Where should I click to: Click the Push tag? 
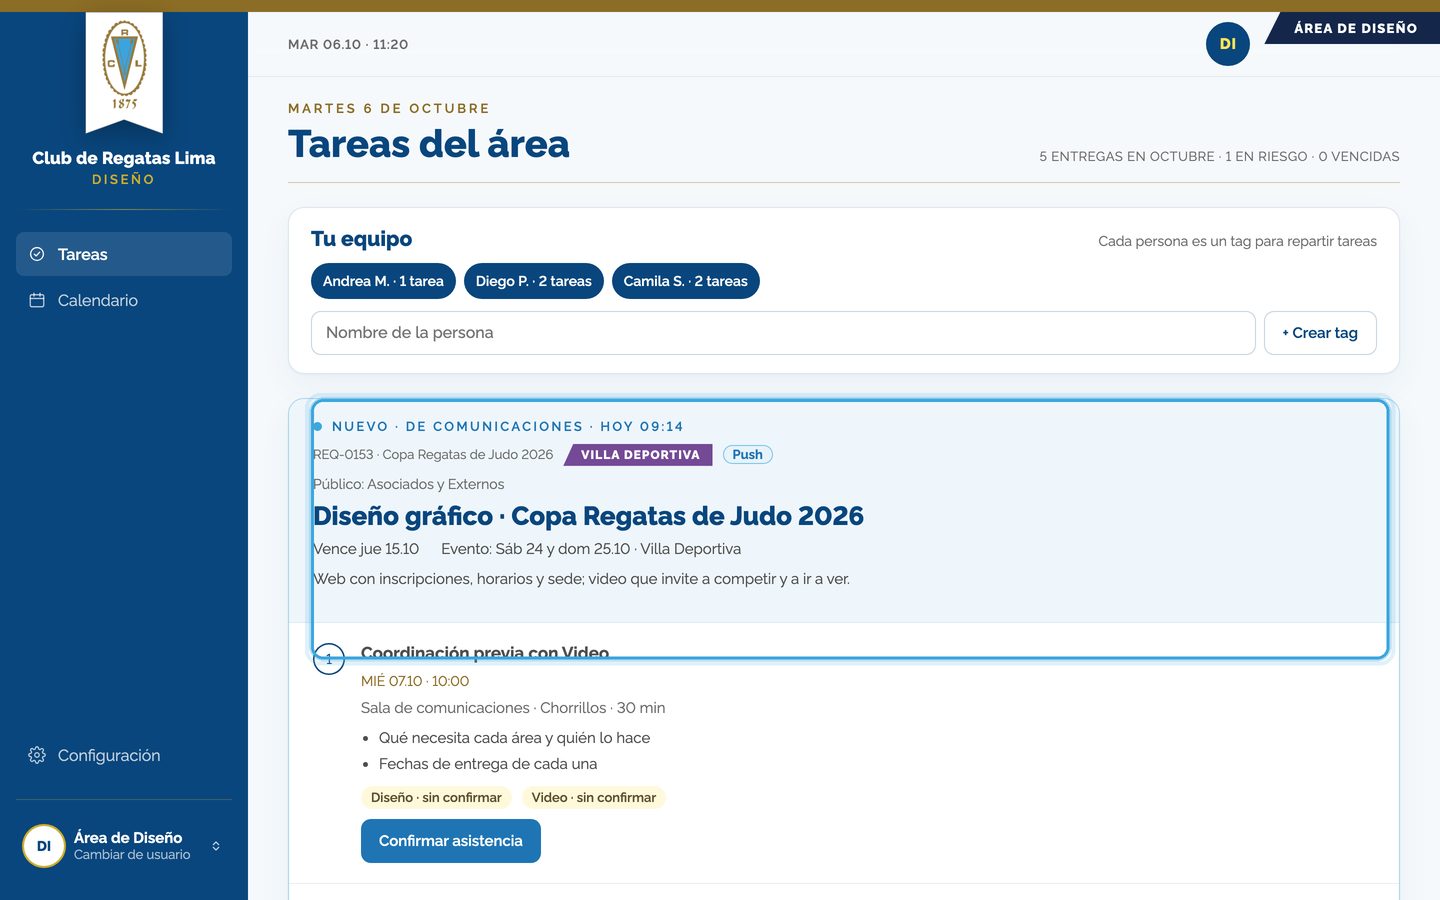[x=747, y=455]
